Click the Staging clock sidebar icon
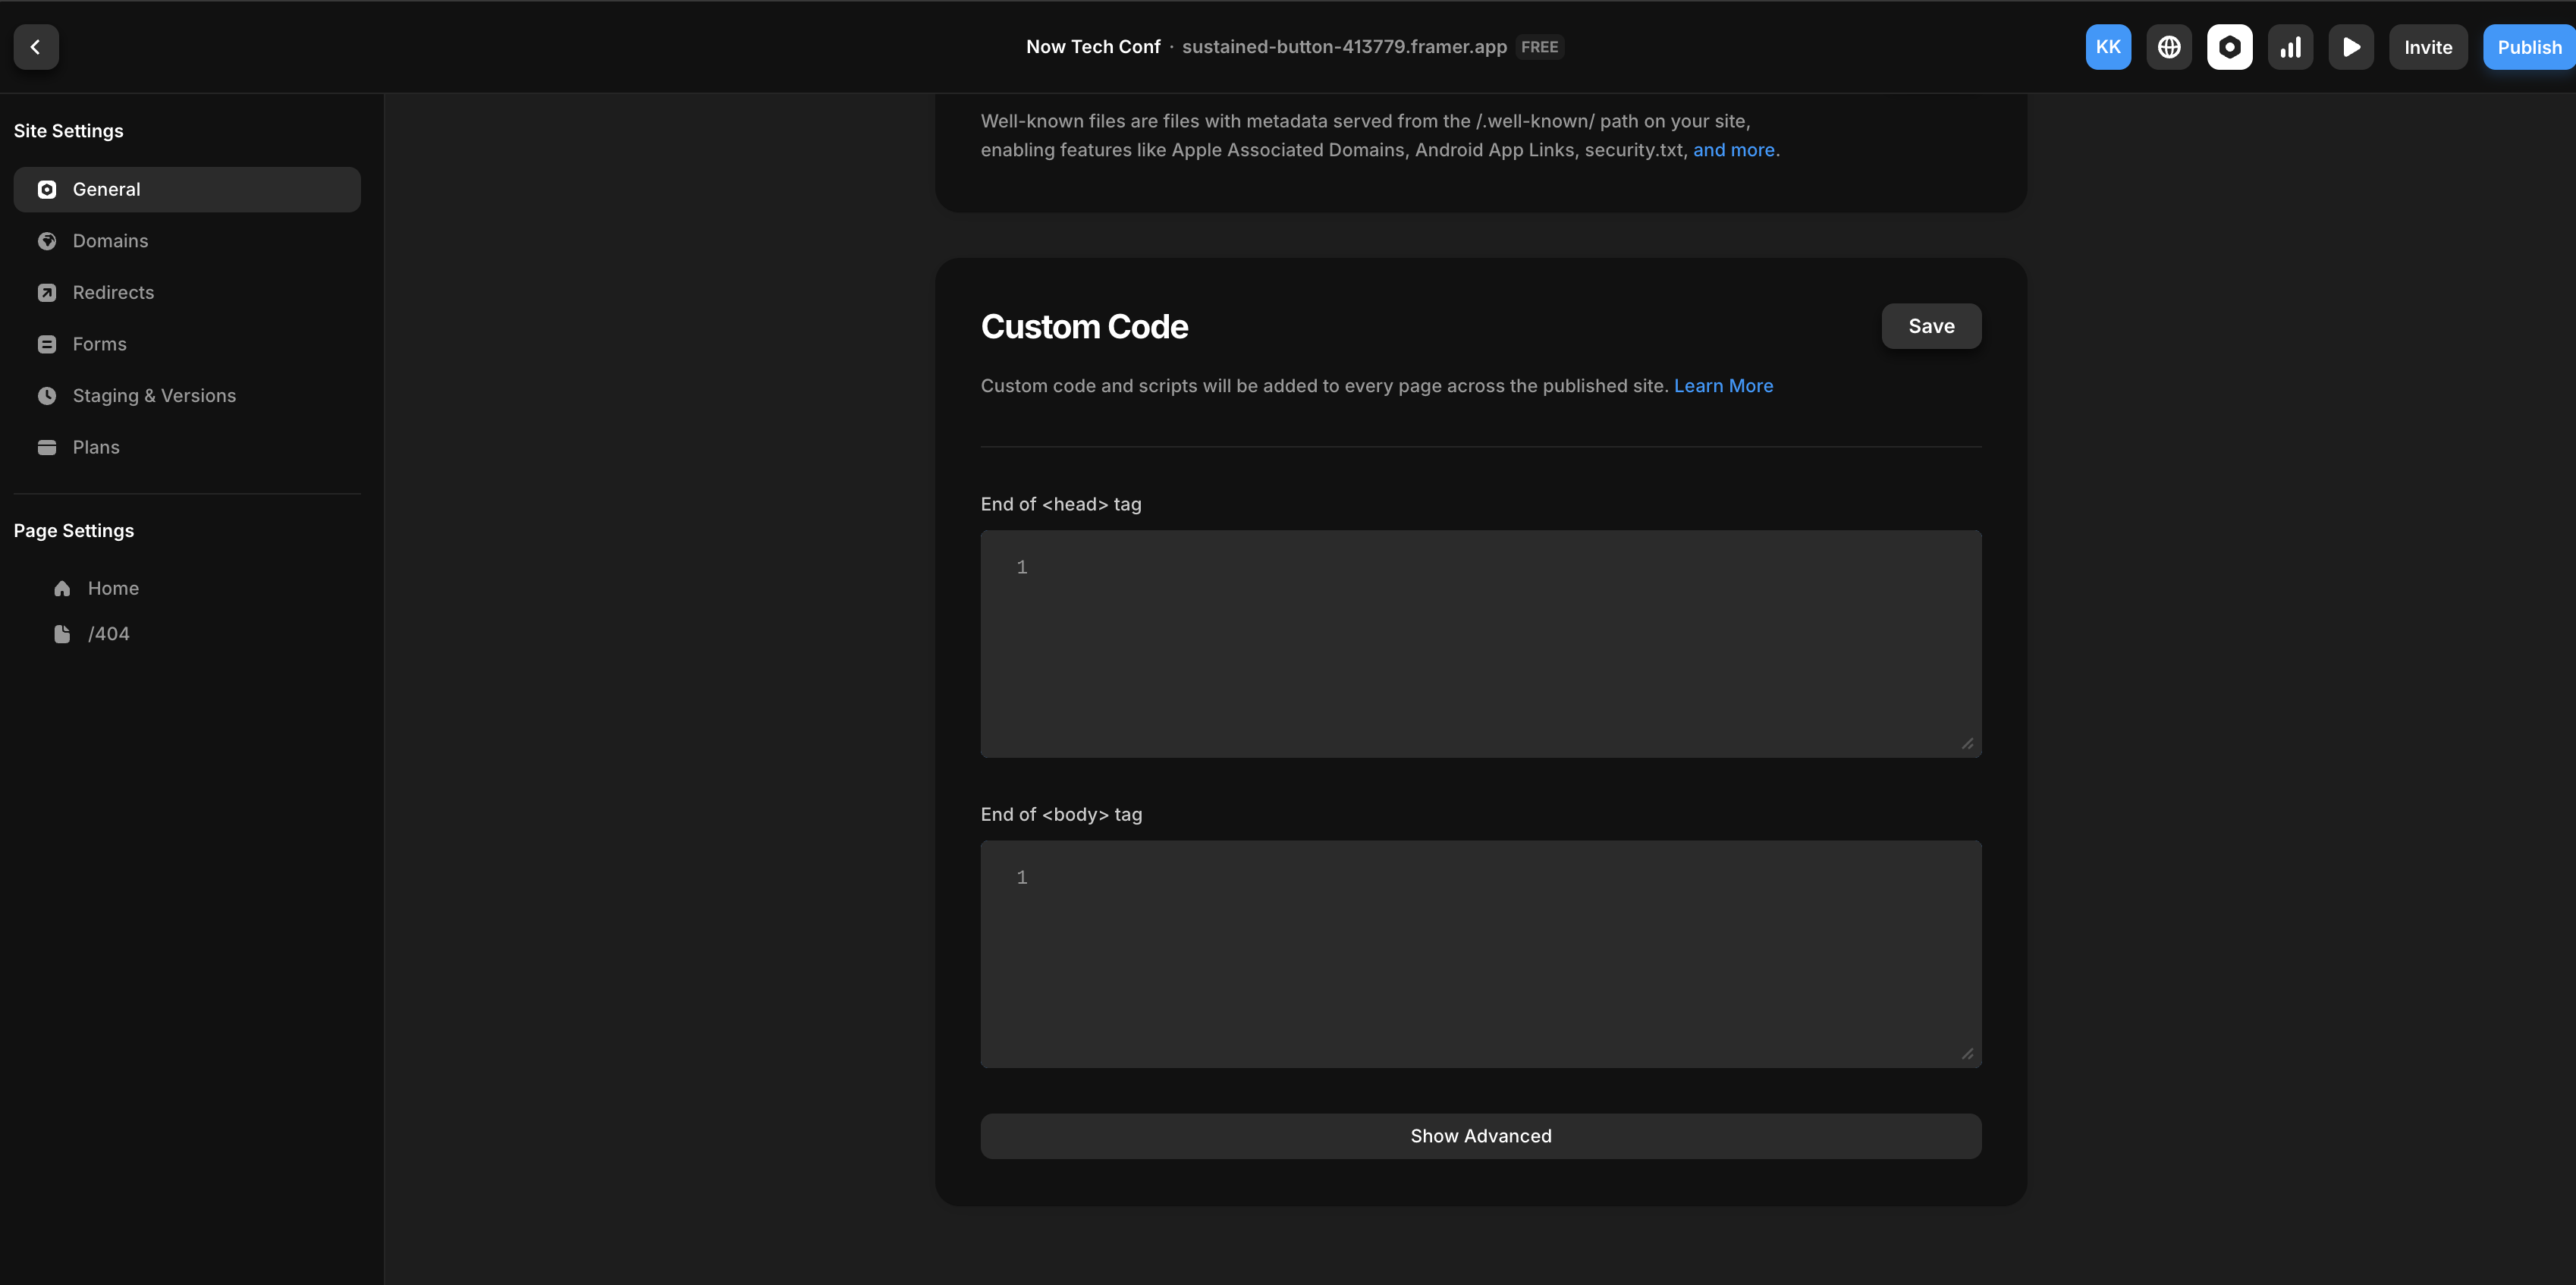This screenshot has height=1285, width=2576. 47,395
